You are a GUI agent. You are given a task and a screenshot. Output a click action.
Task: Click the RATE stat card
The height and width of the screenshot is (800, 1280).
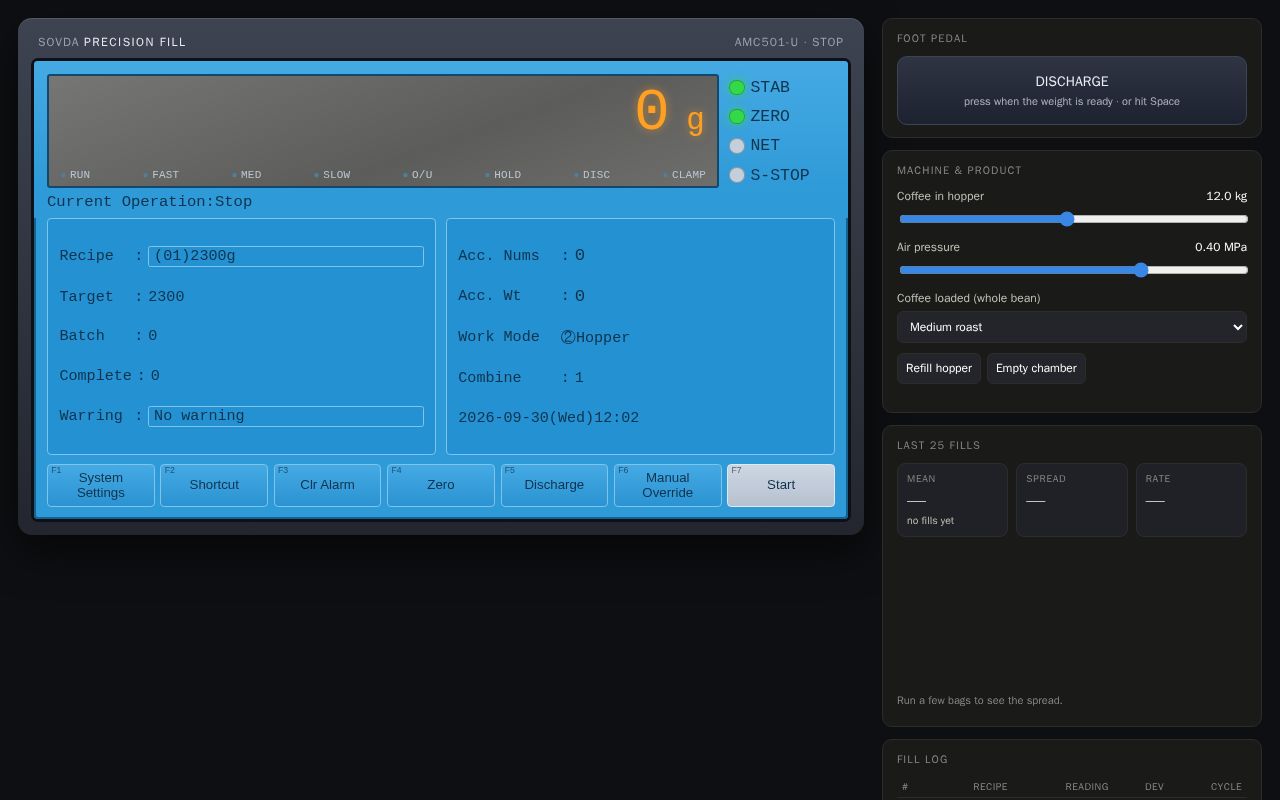(x=1191, y=500)
